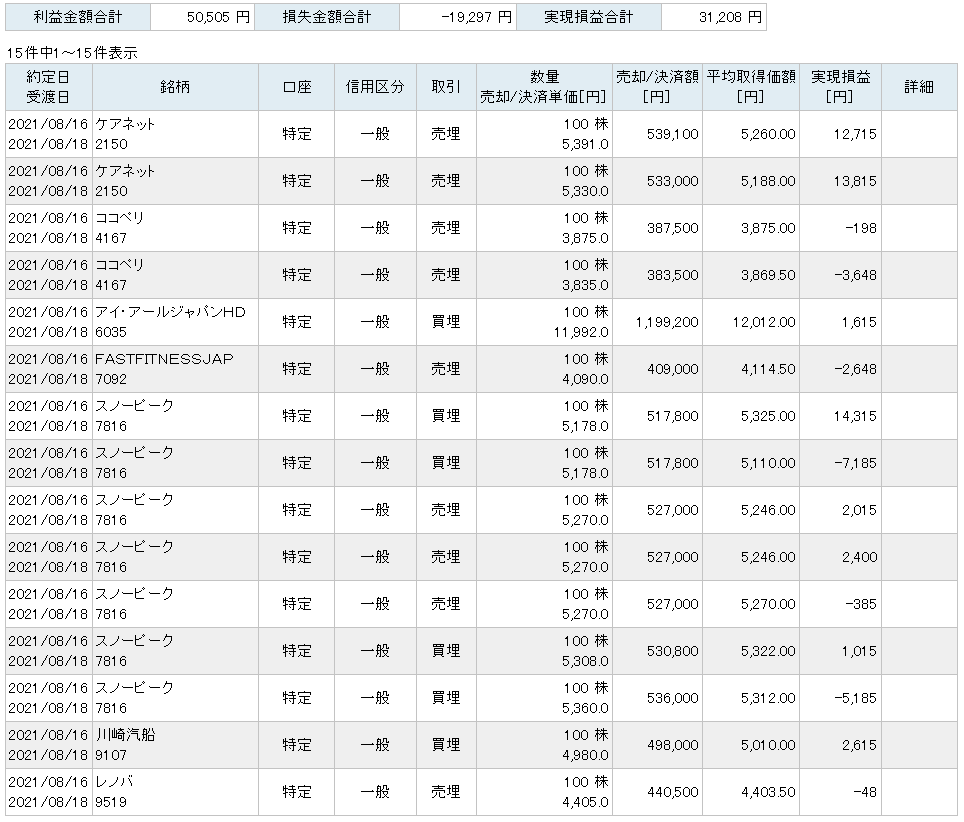Click the 口座 column header
Image resolution: width=964 pixels, height=822 pixels.
pyautogui.click(x=297, y=87)
